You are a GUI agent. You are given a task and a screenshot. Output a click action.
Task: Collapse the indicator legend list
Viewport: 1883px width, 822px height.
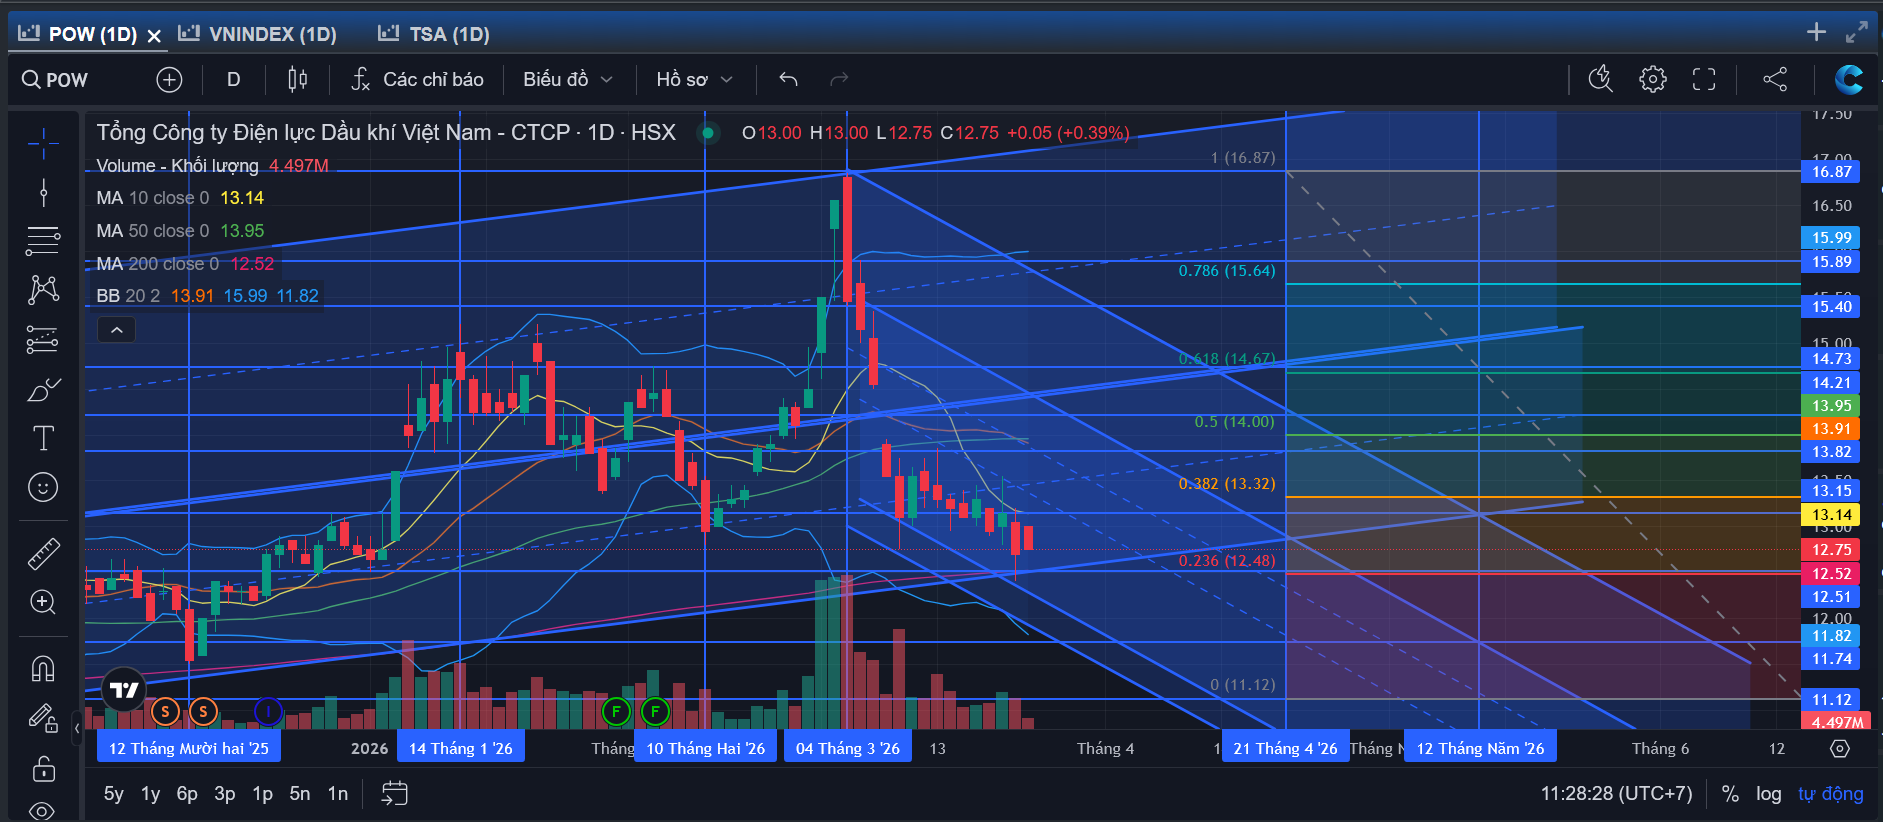coord(116,330)
